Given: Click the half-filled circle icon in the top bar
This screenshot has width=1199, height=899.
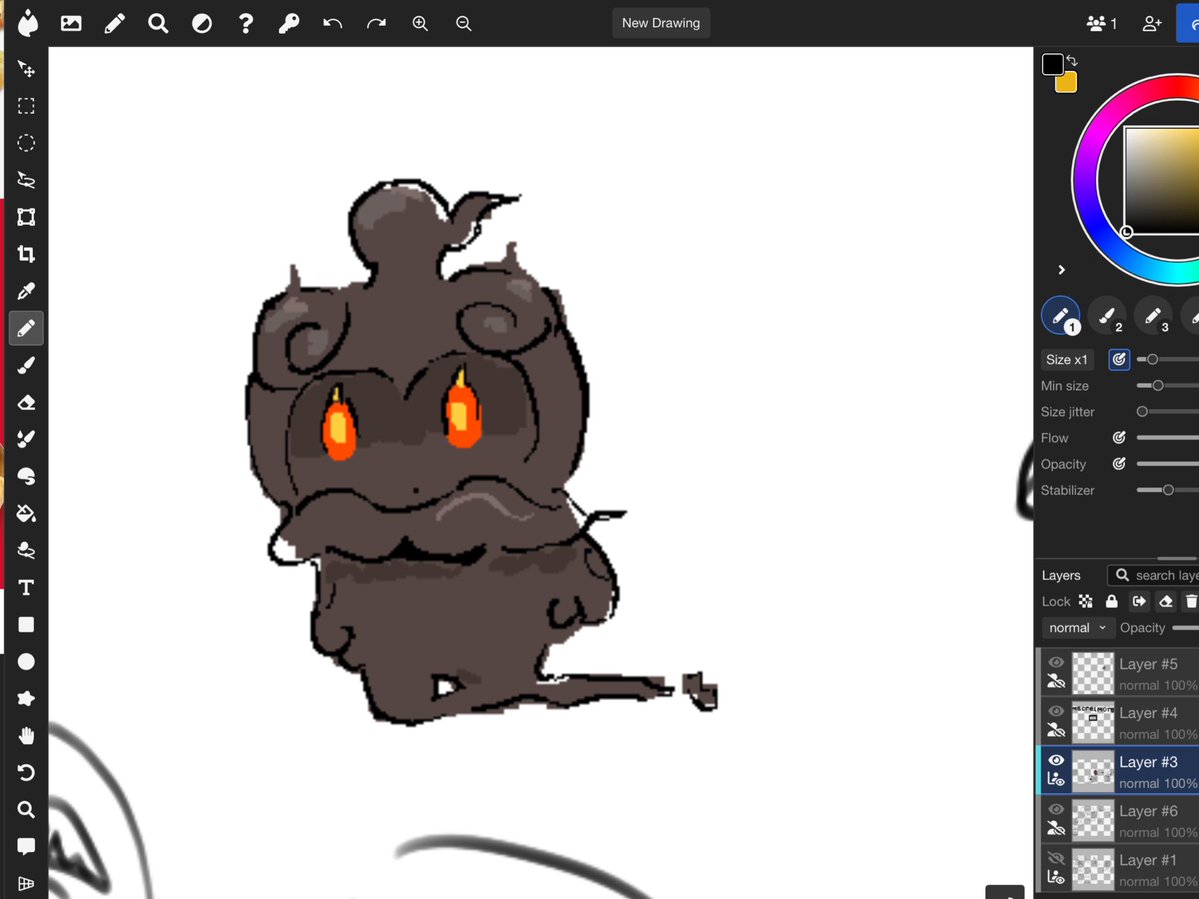Looking at the screenshot, I should (202, 23).
